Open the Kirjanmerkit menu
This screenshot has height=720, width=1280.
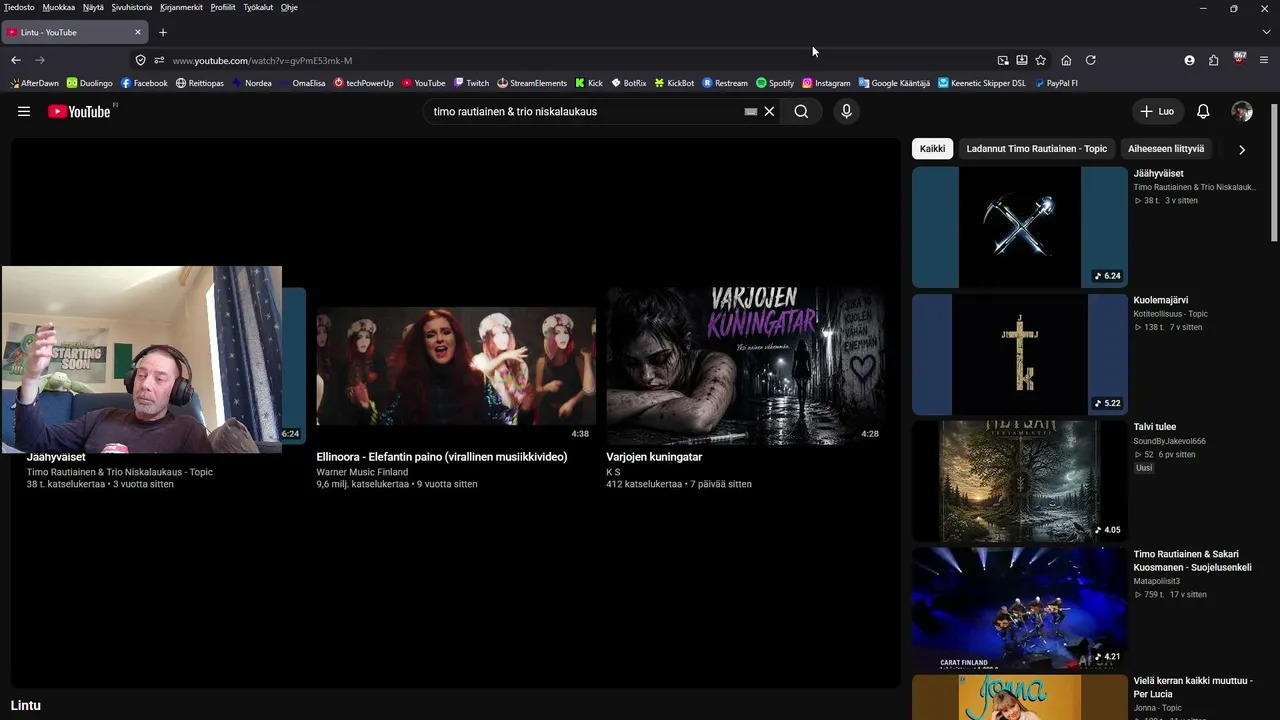(x=181, y=7)
